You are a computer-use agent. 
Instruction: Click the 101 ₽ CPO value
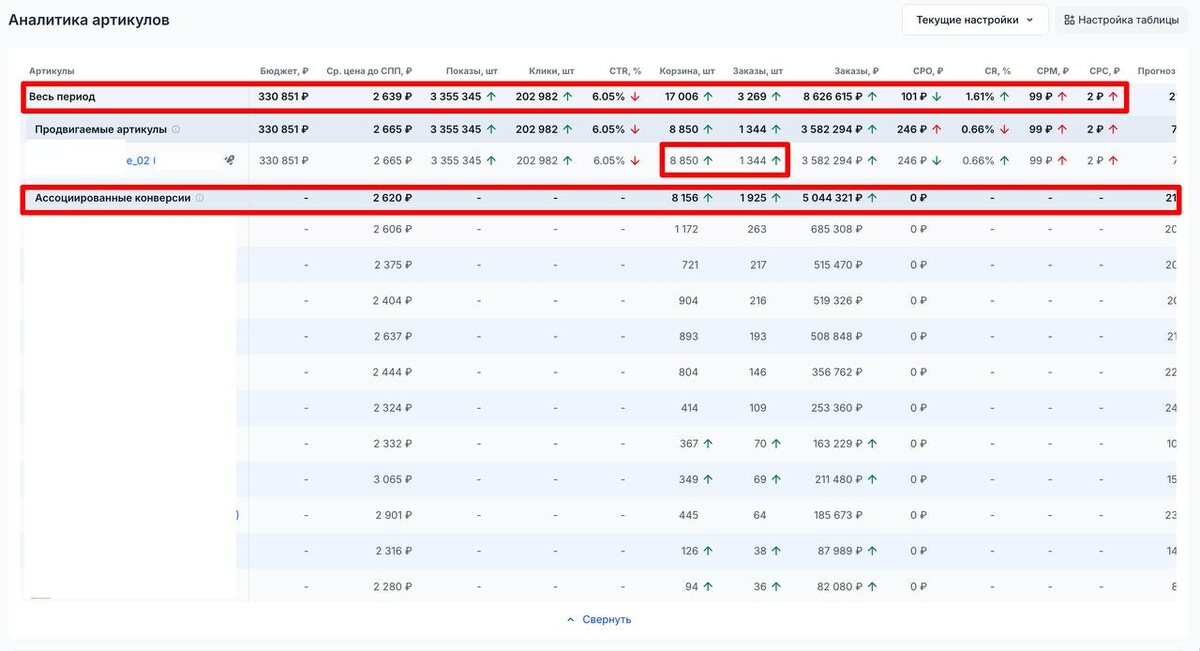[914, 97]
